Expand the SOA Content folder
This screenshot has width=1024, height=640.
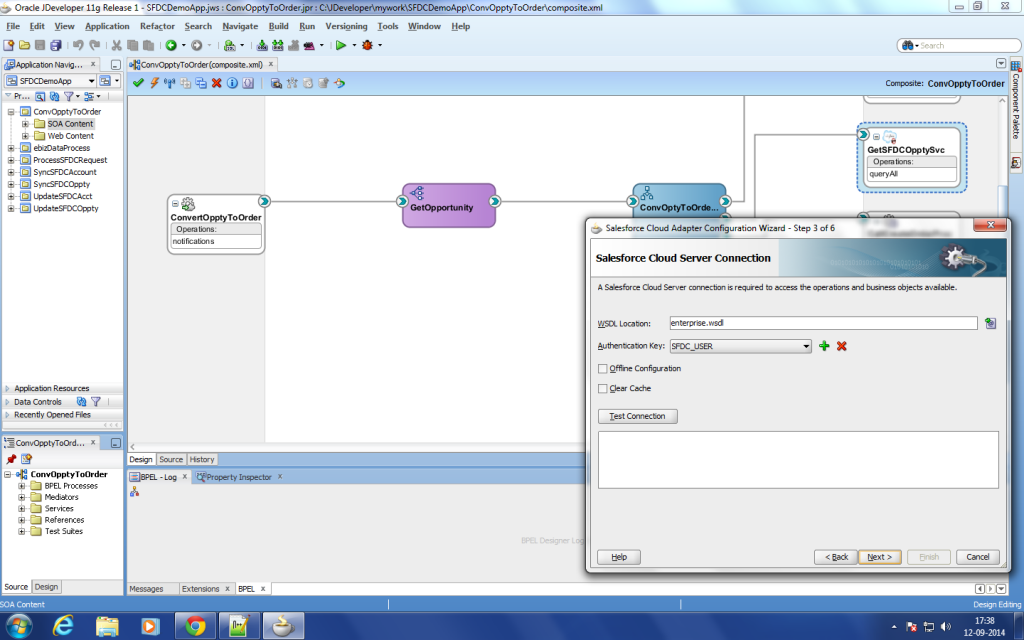pyautogui.click(x=25, y=124)
